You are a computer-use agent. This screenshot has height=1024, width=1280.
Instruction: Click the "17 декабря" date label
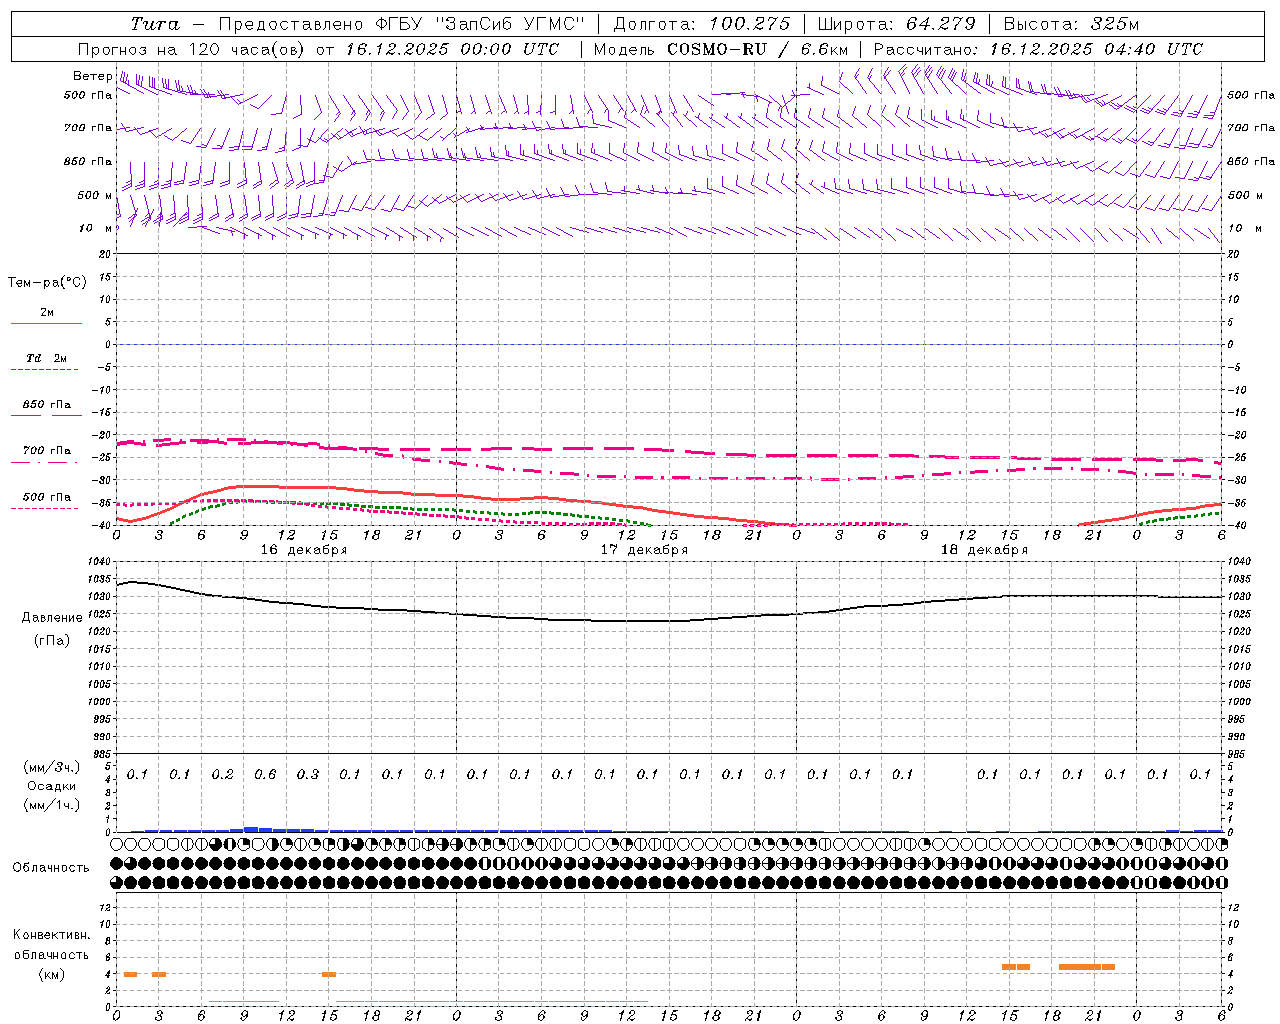click(644, 550)
